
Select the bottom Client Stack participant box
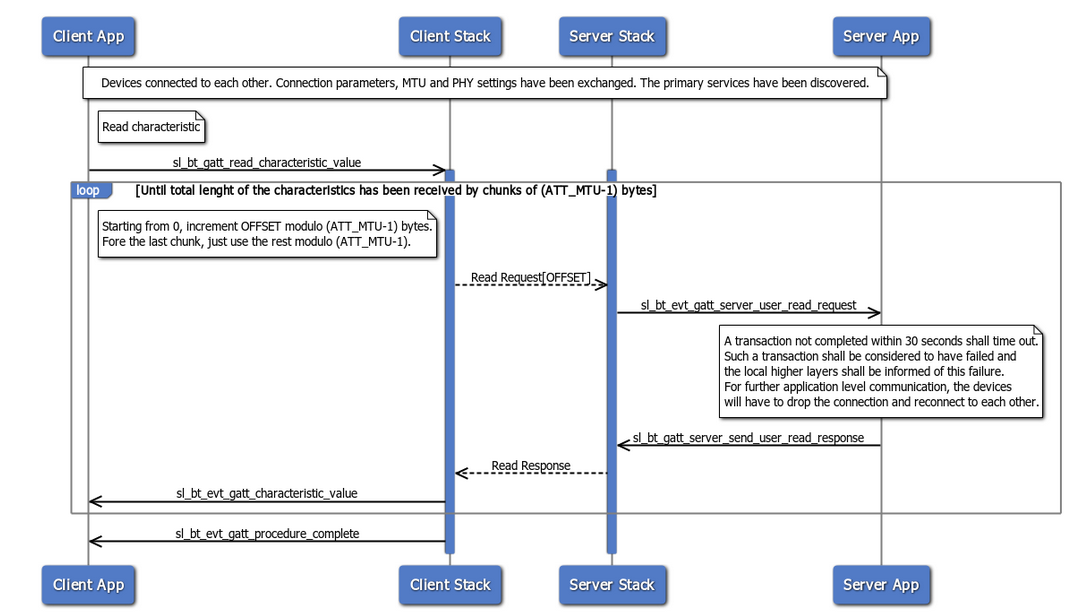(450, 585)
